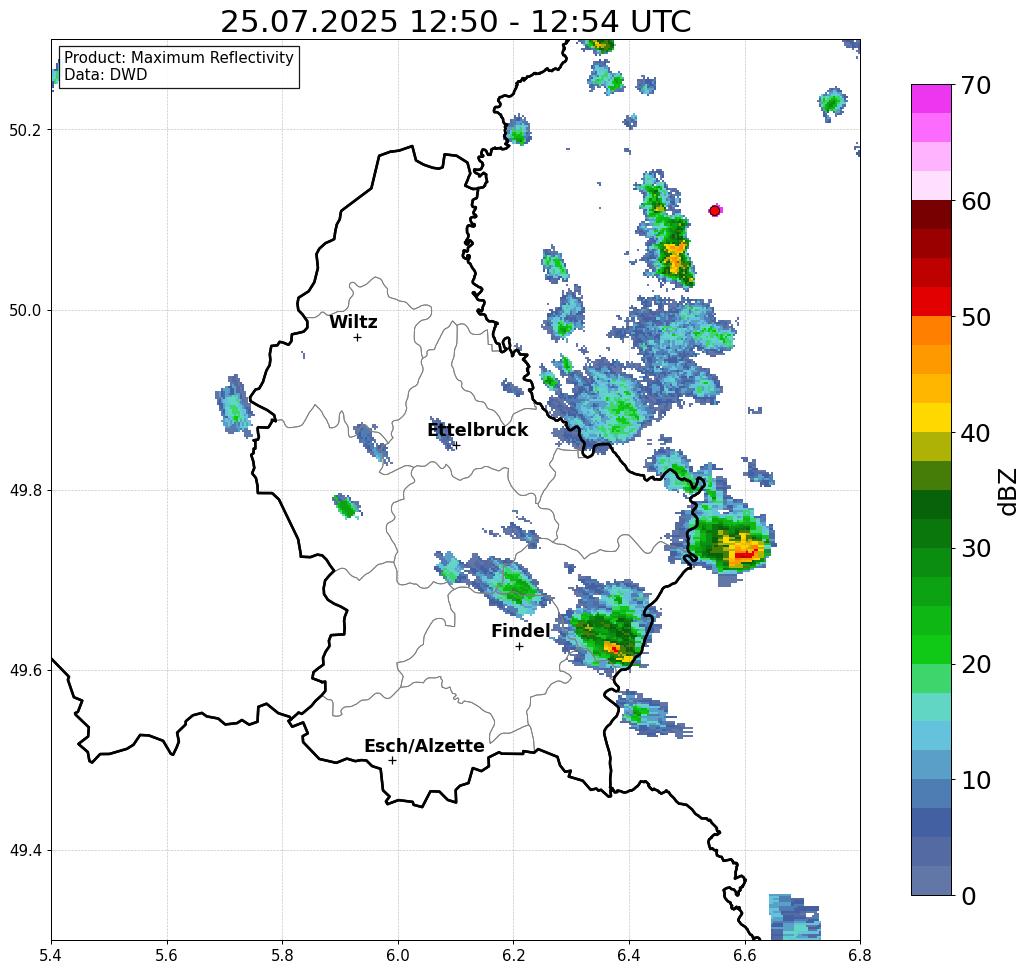Click the red storm core east of 6.5E near 49.73N
The height and width of the screenshot is (973, 1029).
(746, 554)
